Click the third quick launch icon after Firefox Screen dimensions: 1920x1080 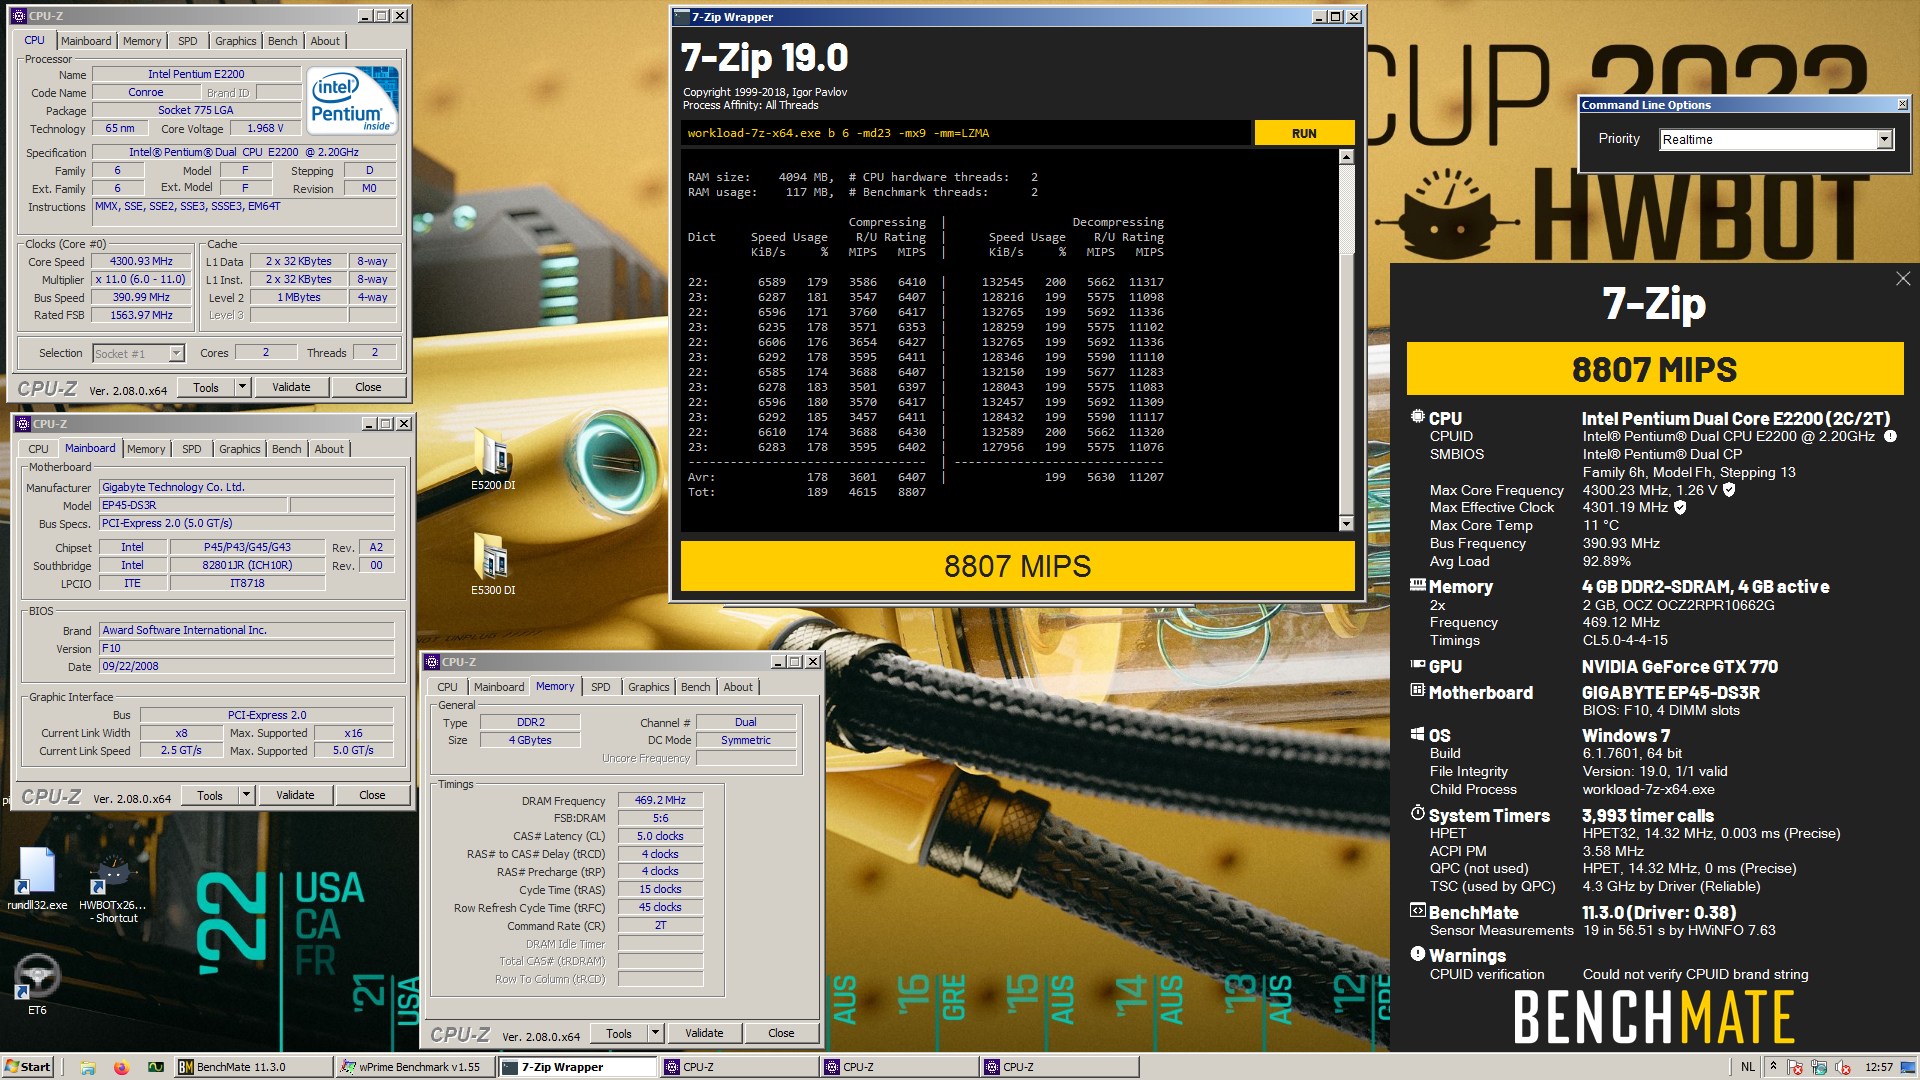(x=155, y=1067)
